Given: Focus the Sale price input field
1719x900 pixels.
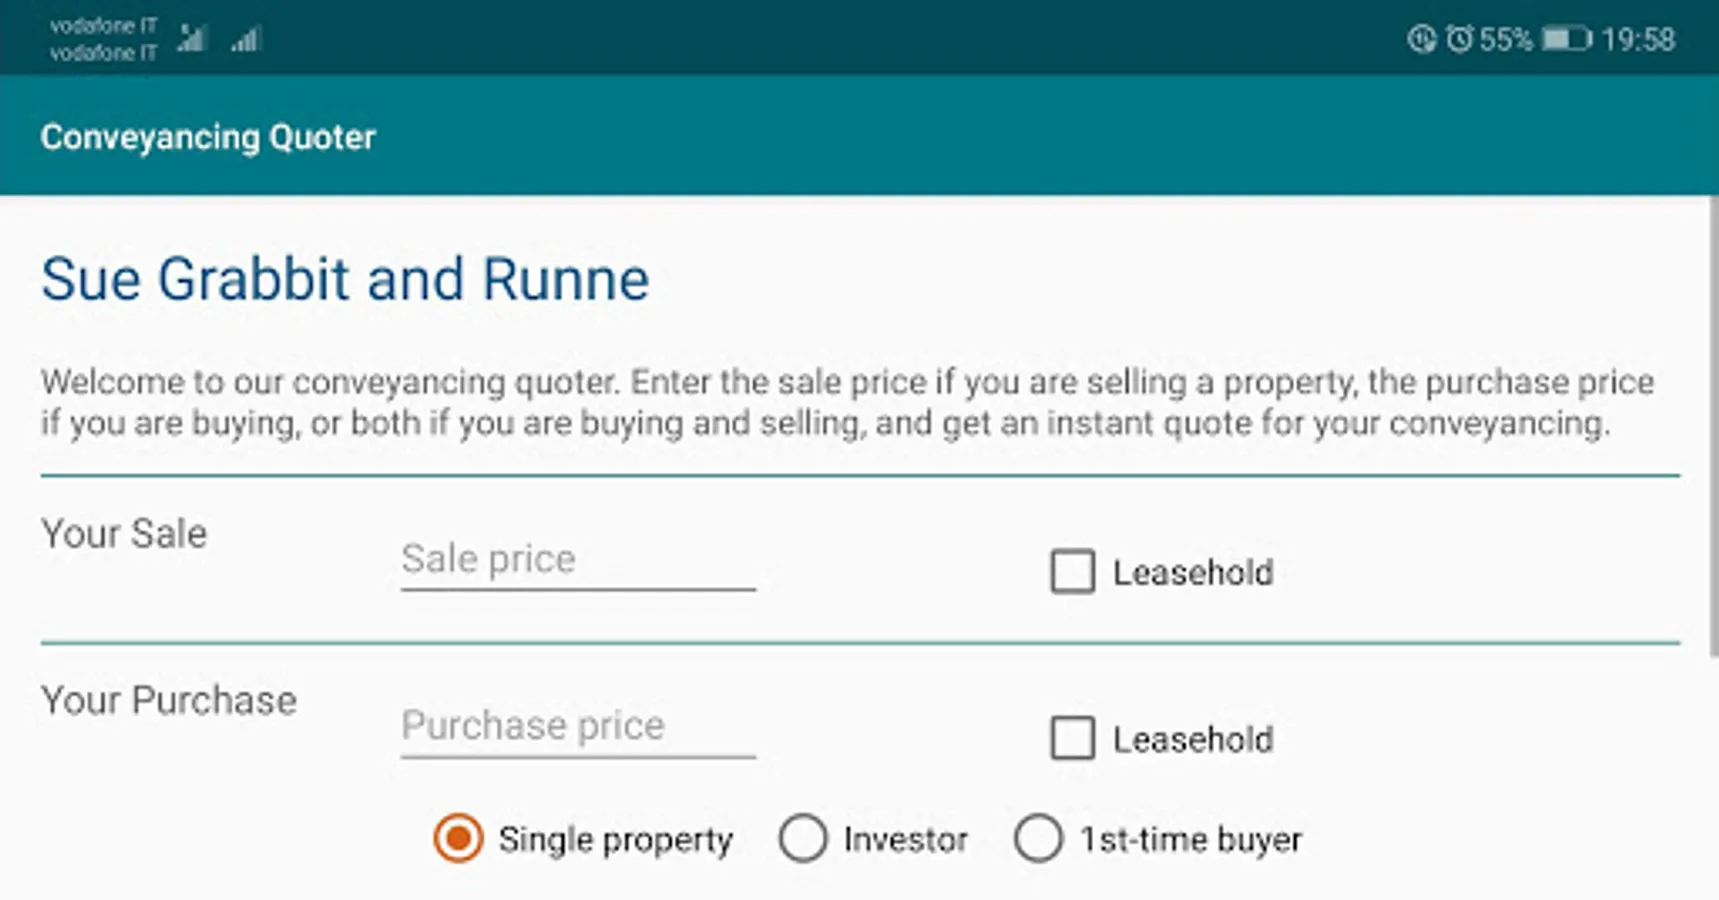Looking at the screenshot, I should point(577,559).
